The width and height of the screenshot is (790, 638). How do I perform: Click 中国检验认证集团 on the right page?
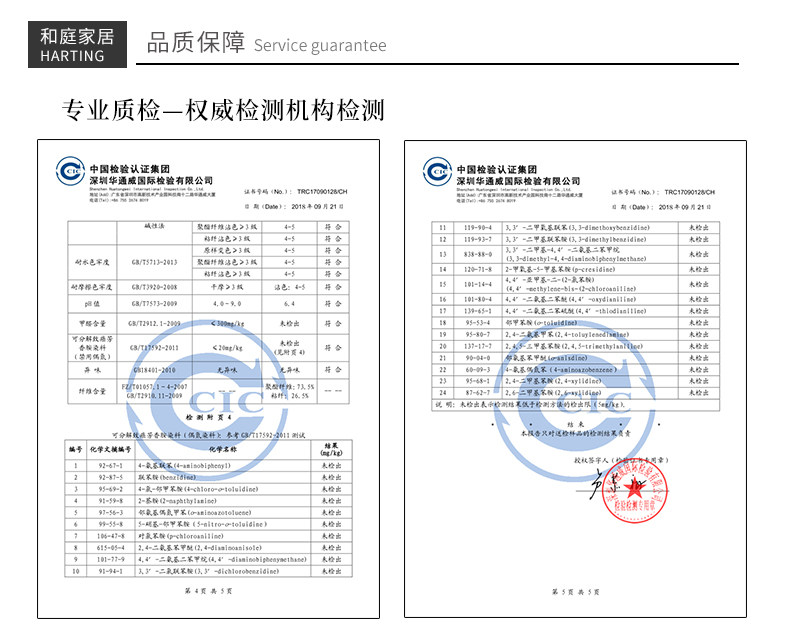(497, 169)
